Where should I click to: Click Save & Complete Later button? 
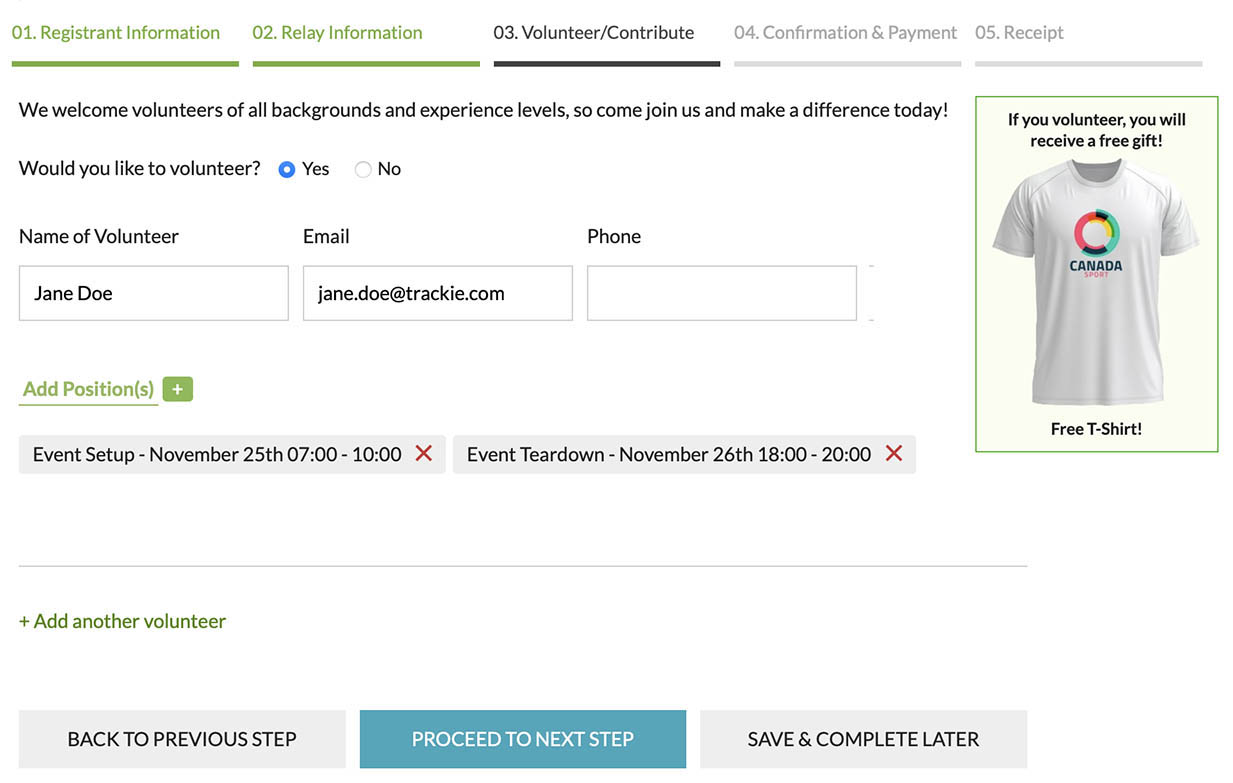[863, 739]
